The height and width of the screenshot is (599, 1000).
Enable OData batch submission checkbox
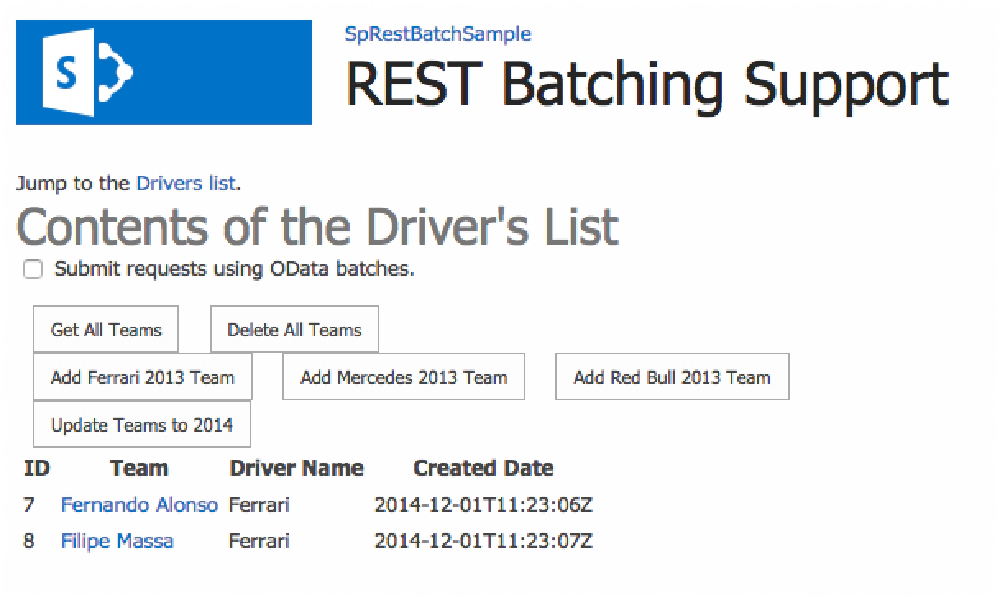33,268
